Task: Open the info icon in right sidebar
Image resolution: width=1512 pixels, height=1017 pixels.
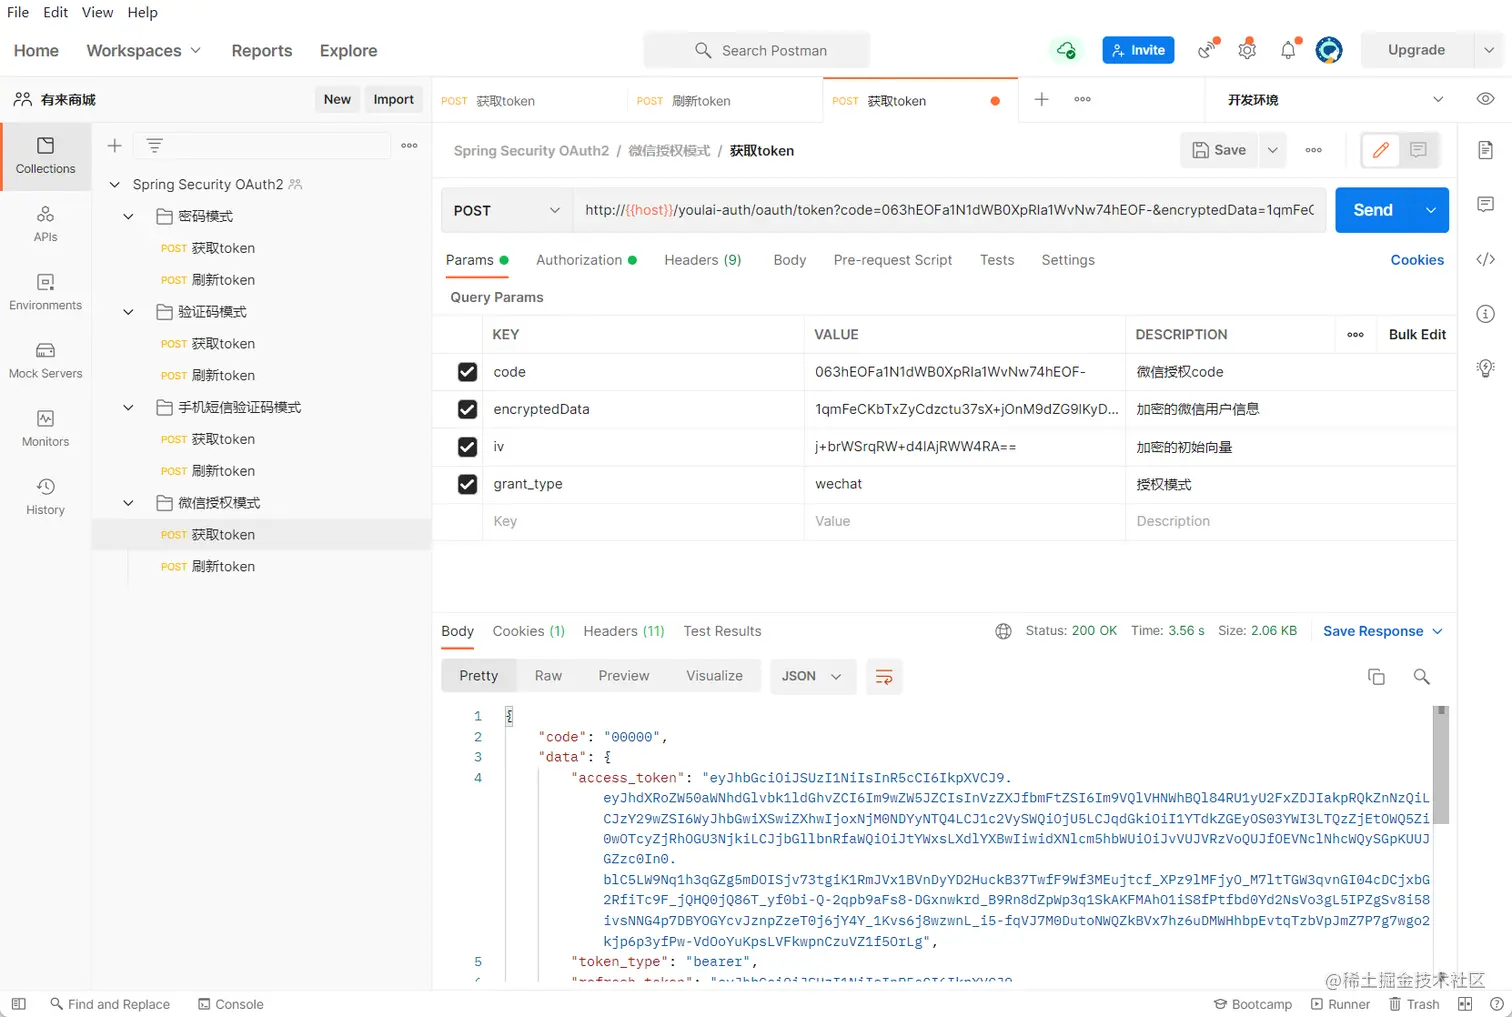Action: pyautogui.click(x=1485, y=314)
